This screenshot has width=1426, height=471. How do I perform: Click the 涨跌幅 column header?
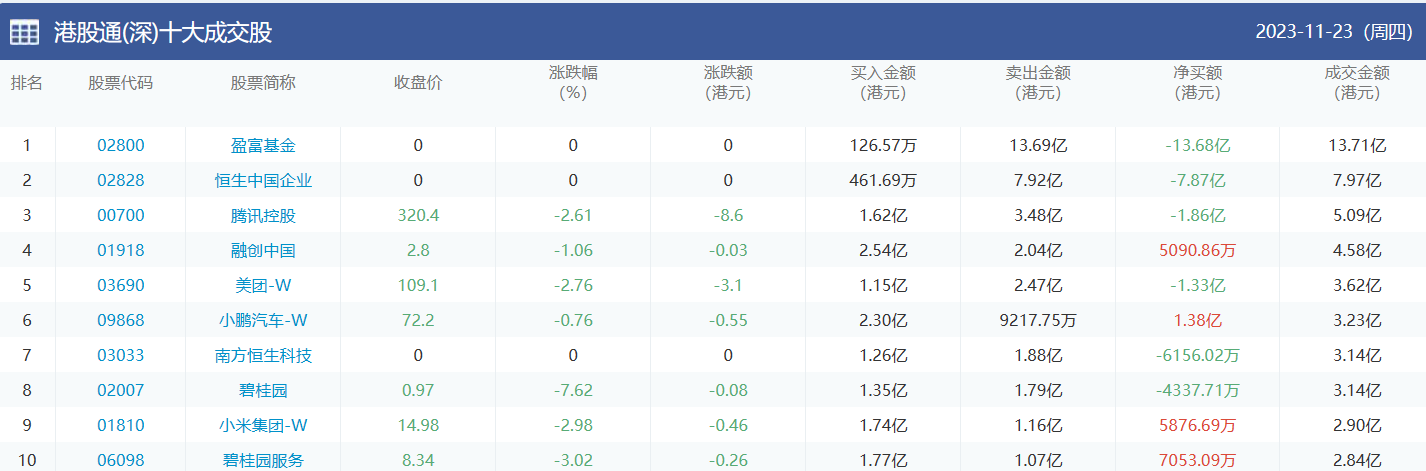point(573,82)
